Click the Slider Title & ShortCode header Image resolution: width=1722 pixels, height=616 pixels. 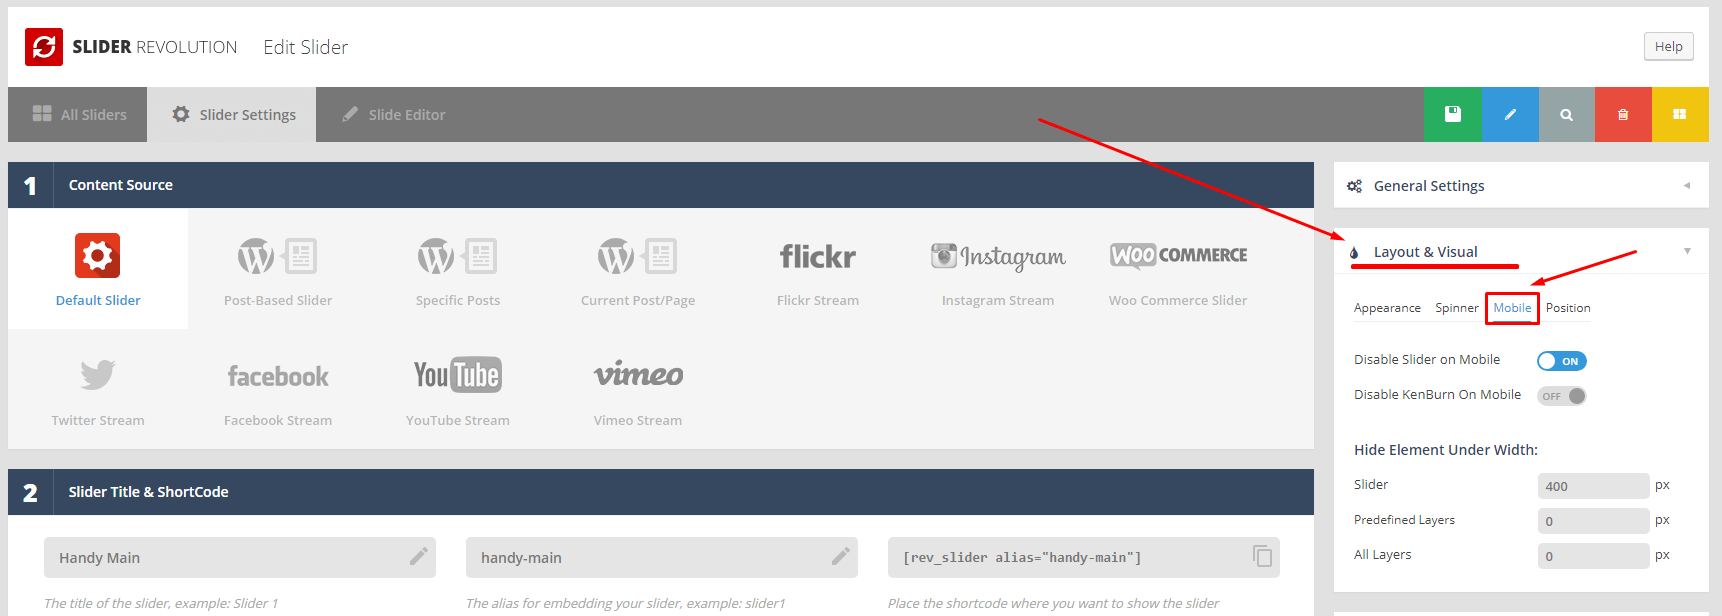(661, 492)
